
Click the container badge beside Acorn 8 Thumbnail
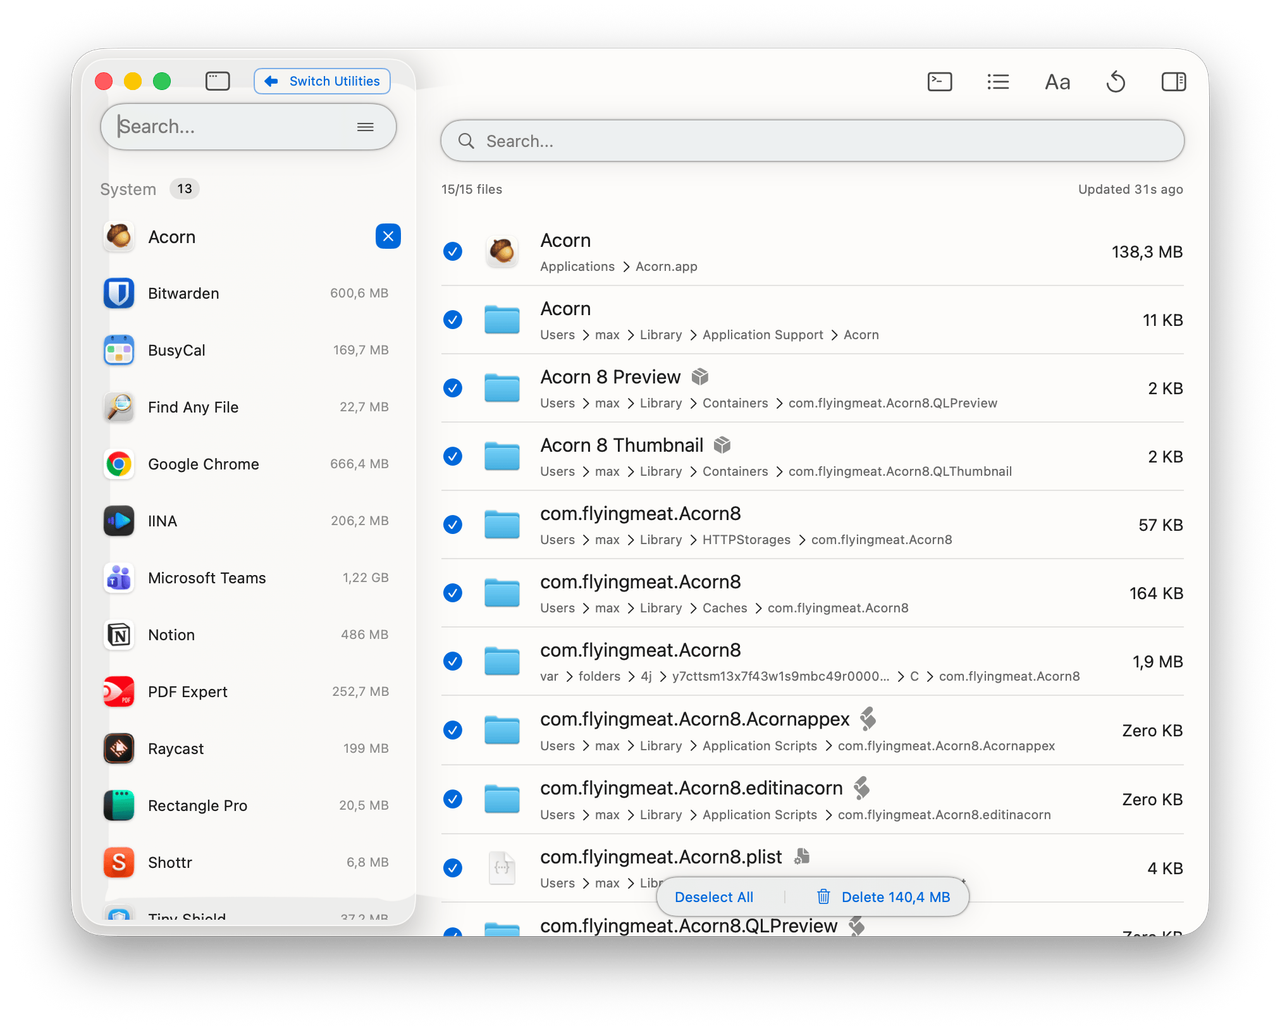pos(722,445)
